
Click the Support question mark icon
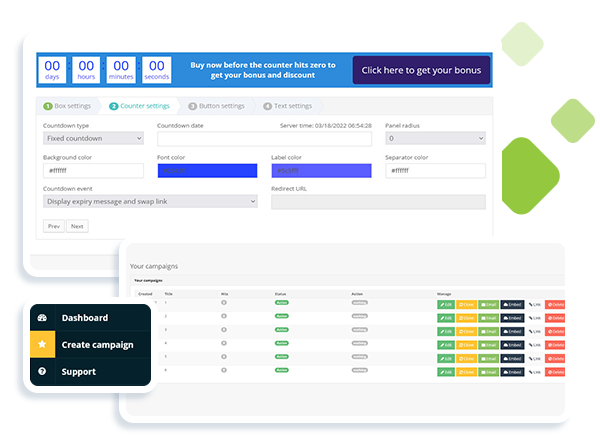[42, 372]
